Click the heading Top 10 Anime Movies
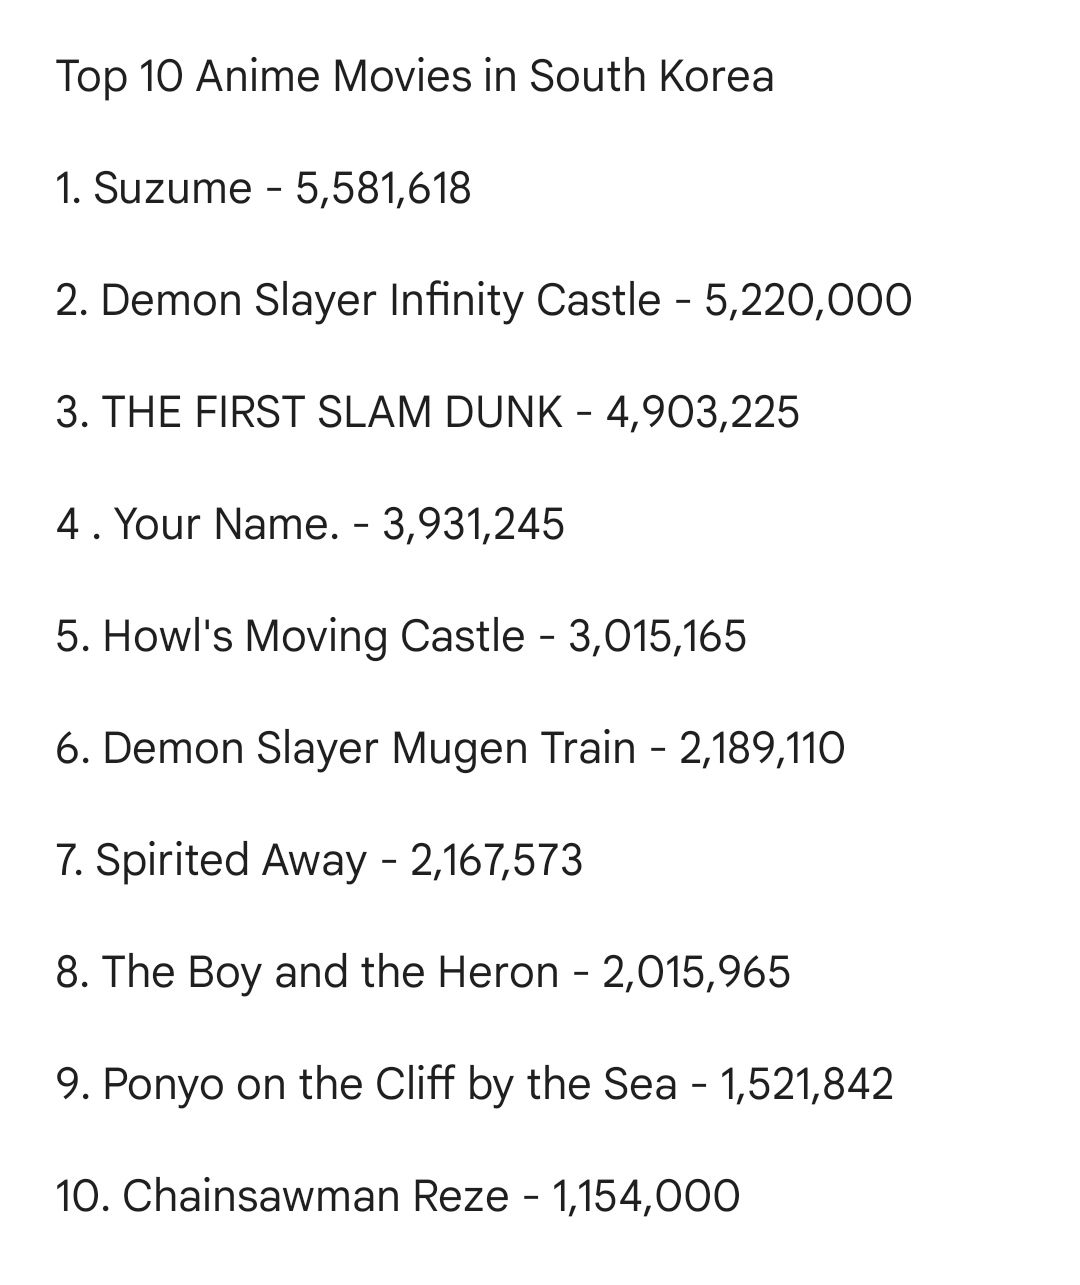The image size is (1080, 1285). 415,77
